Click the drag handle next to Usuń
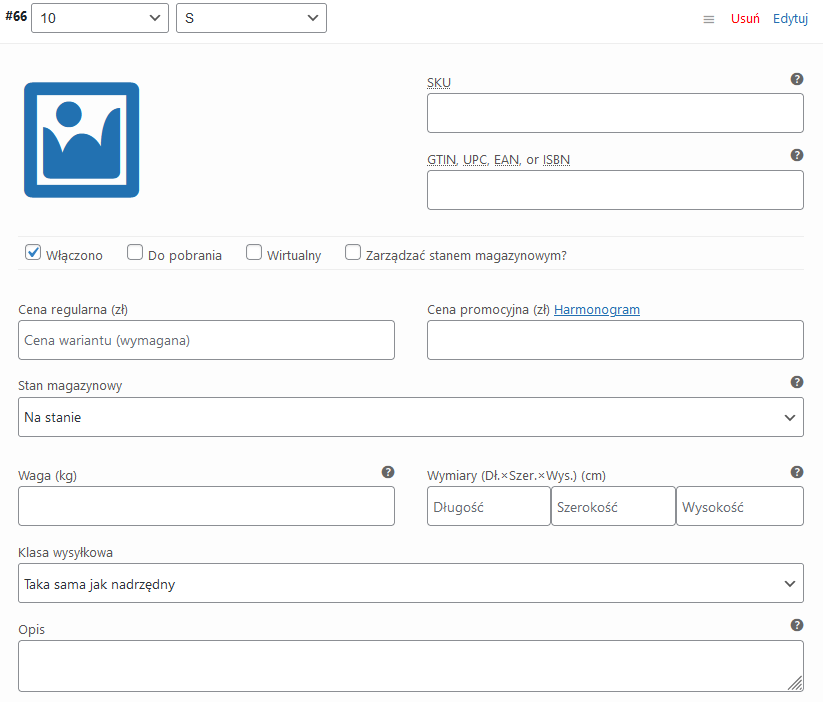The image size is (823, 702). (708, 18)
